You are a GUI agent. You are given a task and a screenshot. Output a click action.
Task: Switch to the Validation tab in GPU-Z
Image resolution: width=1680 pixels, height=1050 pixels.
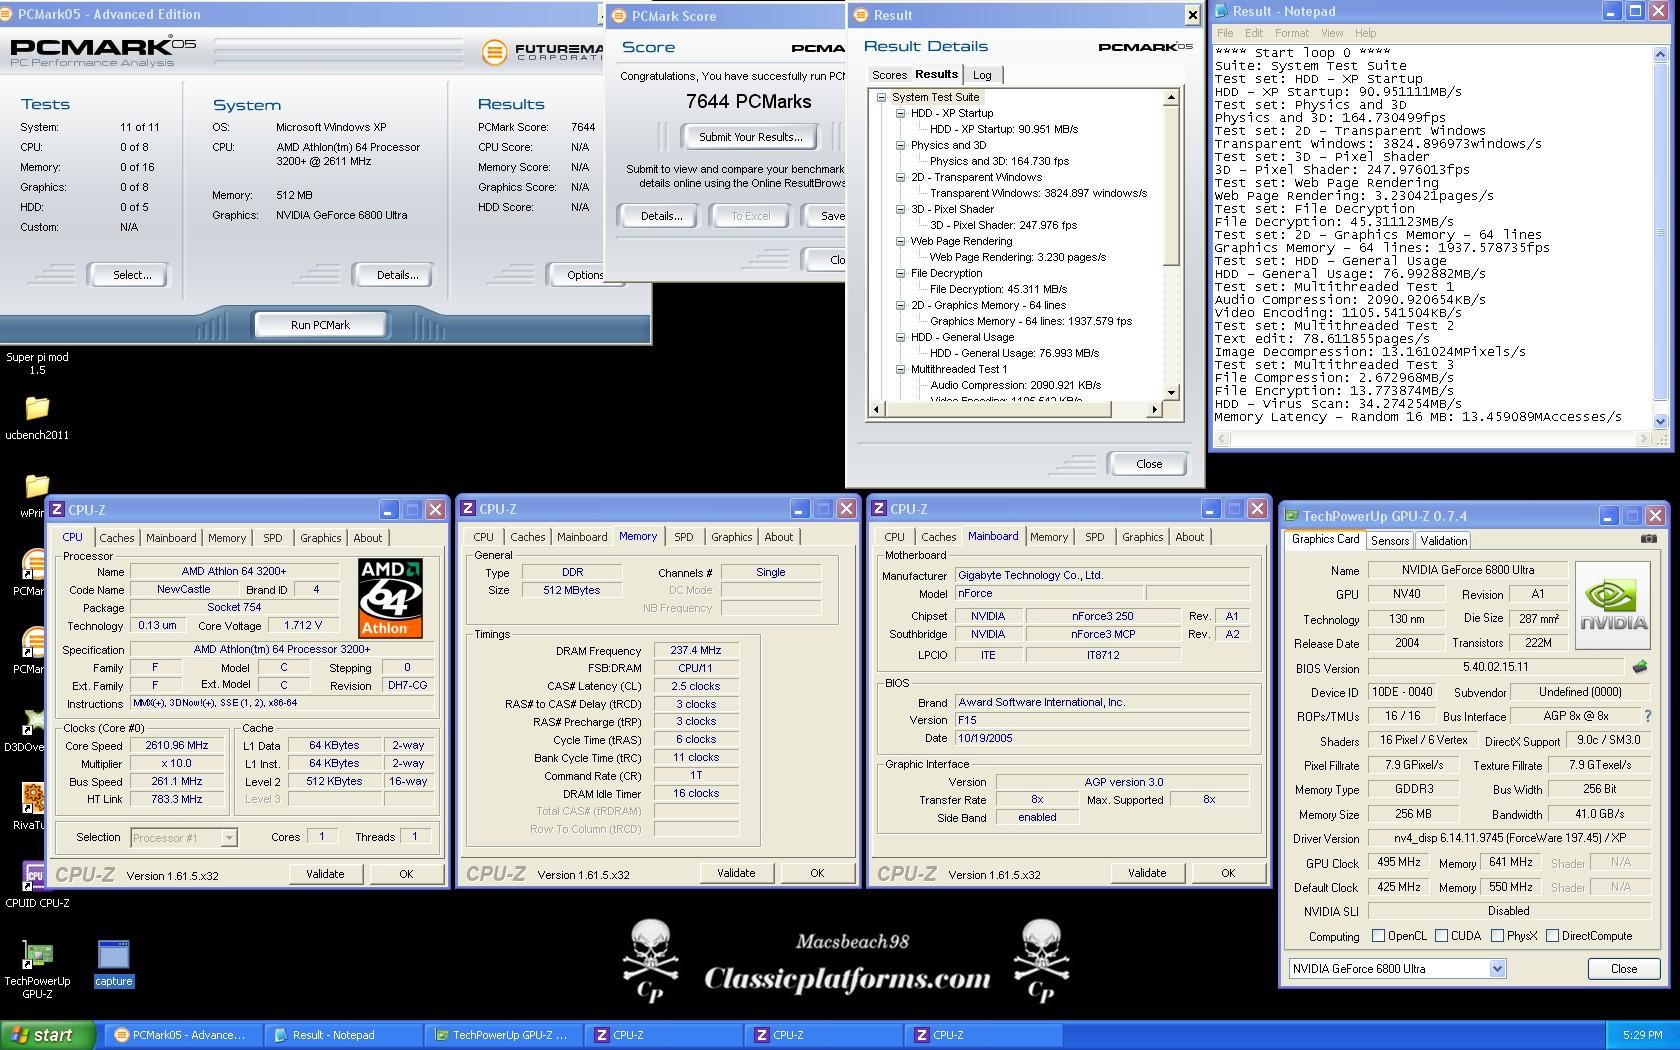point(1444,541)
